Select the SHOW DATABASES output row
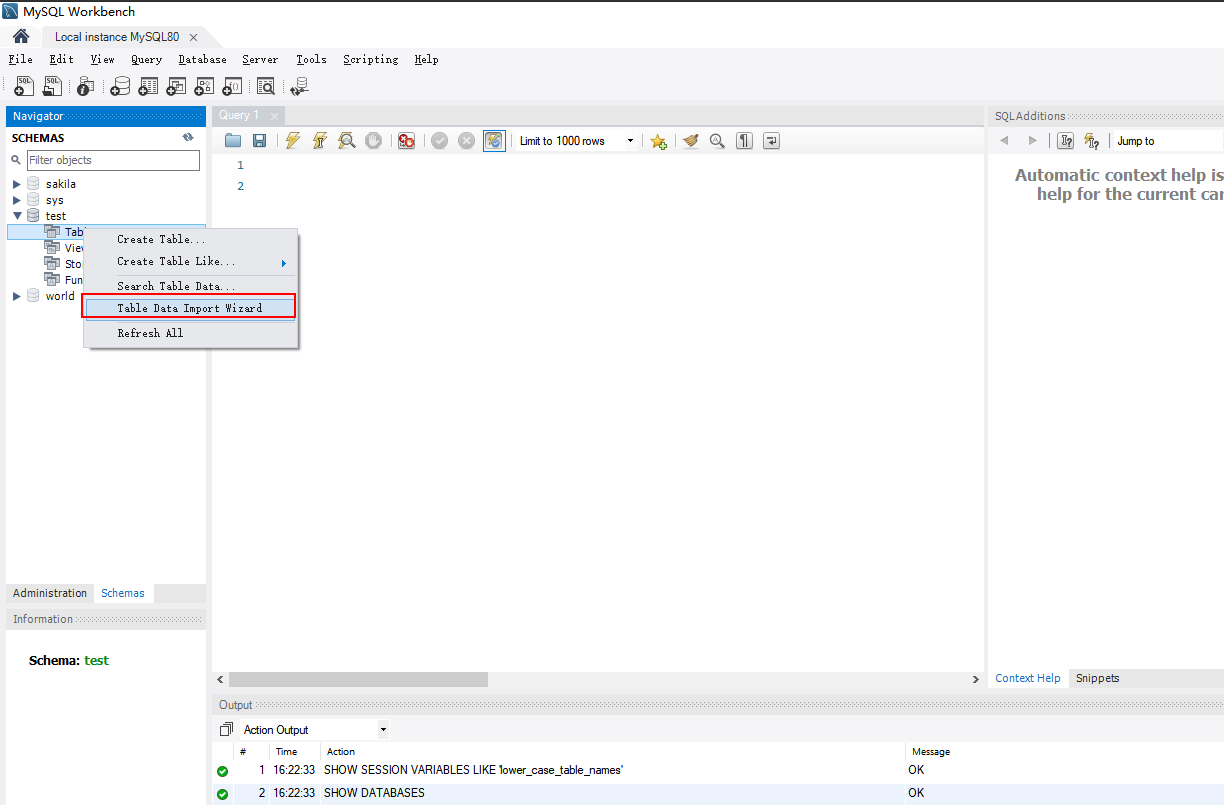 click(x=718, y=793)
